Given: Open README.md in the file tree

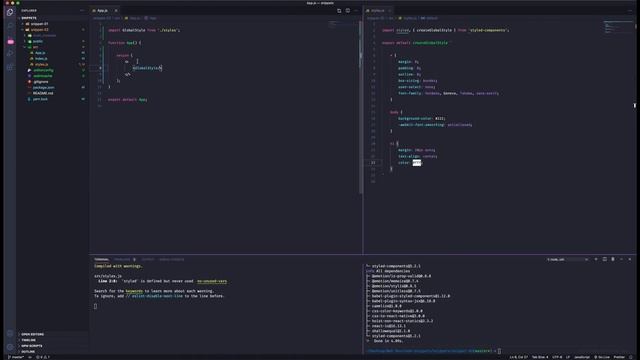Looking at the screenshot, I should click(x=43, y=93).
